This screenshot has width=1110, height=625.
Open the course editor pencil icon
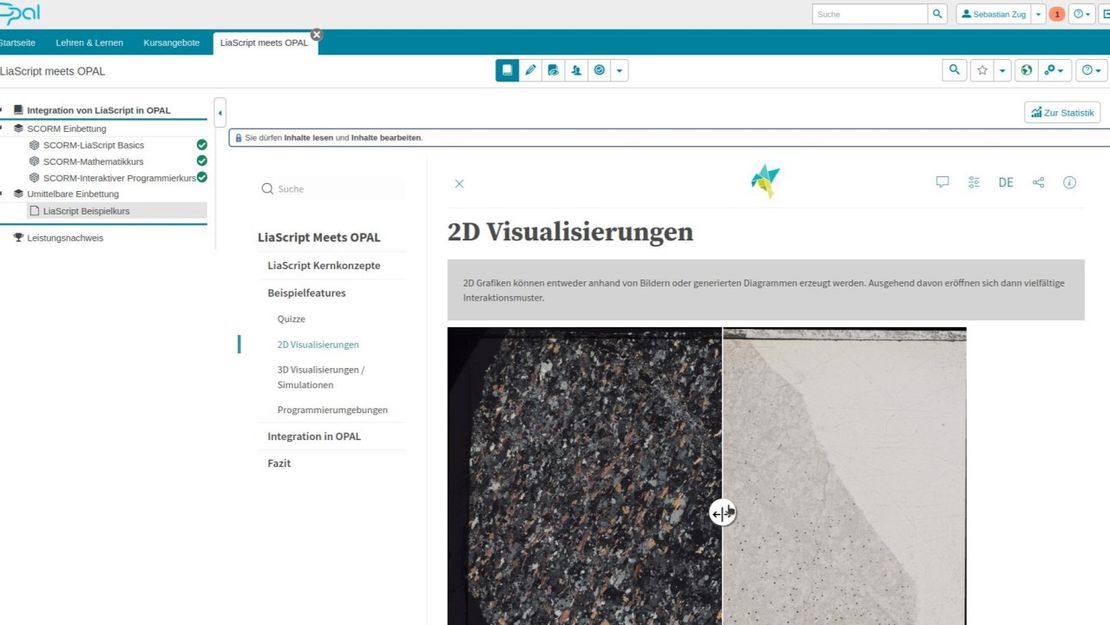coord(530,70)
